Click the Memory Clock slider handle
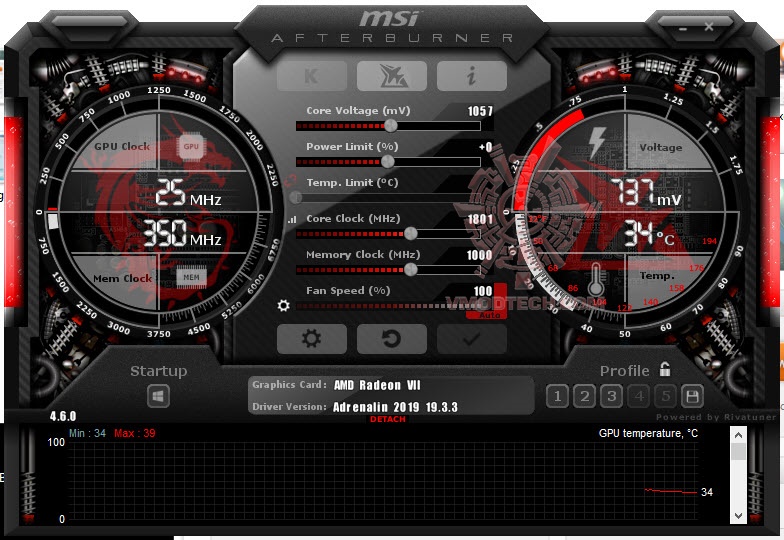The image size is (784, 540). pos(410,270)
